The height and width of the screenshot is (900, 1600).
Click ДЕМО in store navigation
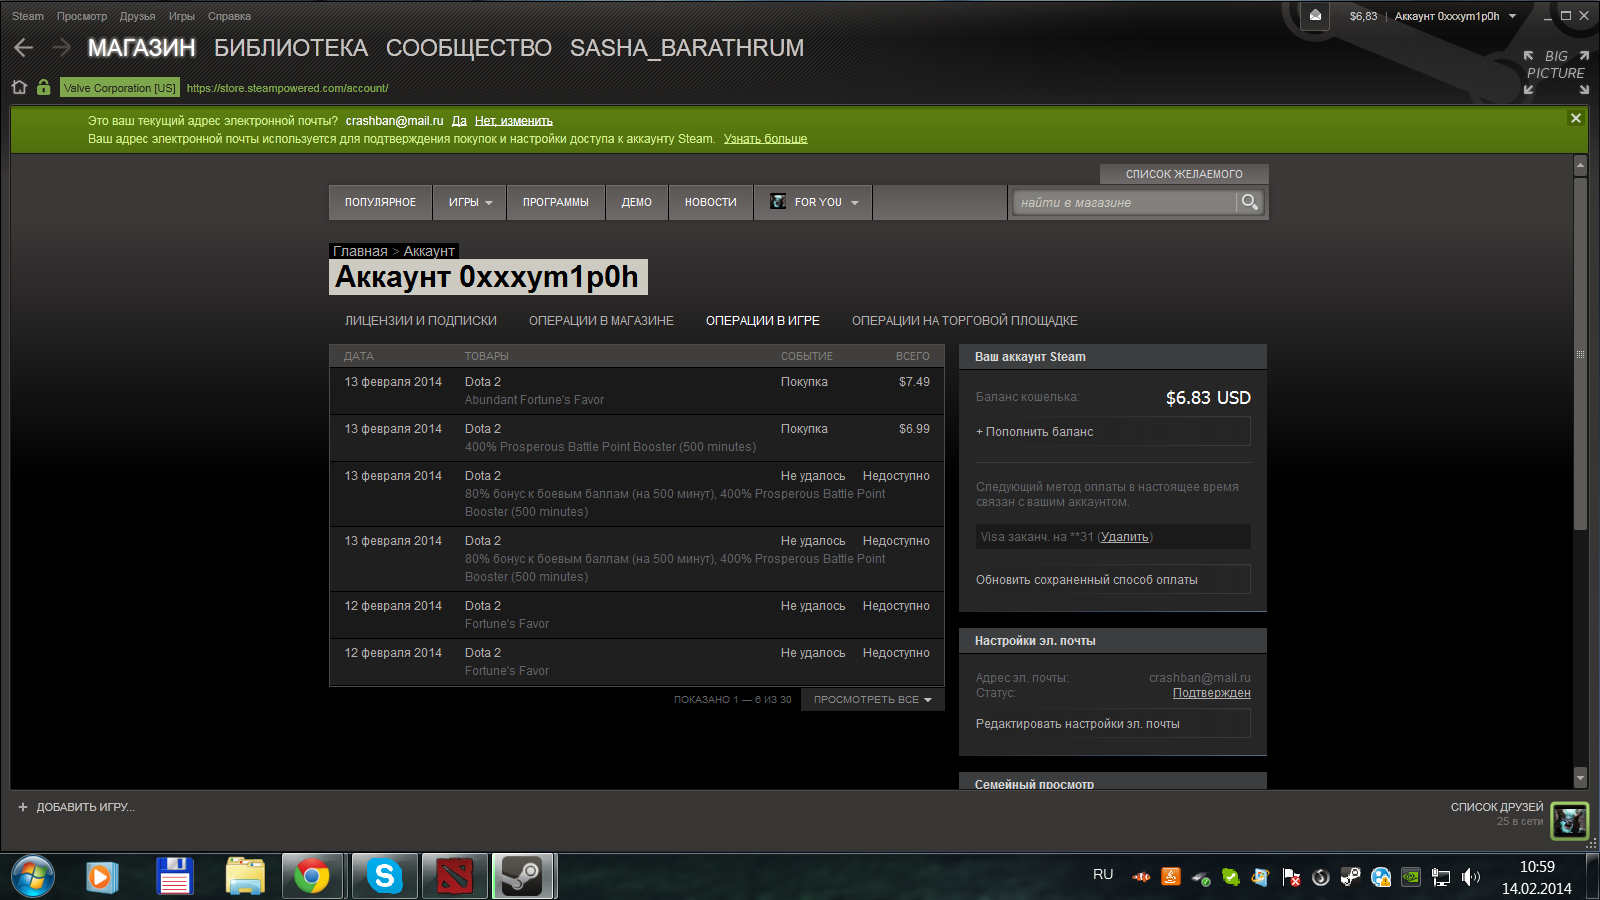pyautogui.click(x=637, y=202)
